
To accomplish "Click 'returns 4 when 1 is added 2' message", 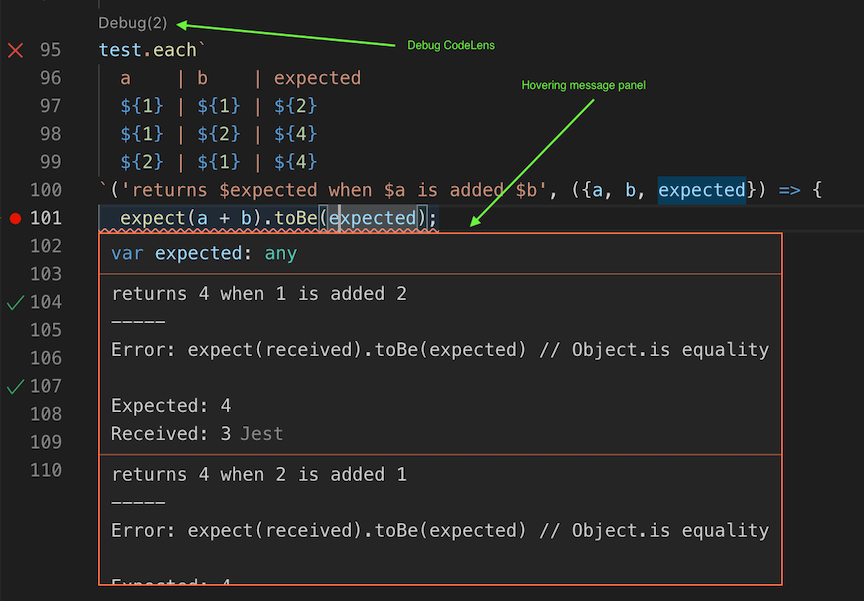I will pos(259,294).
